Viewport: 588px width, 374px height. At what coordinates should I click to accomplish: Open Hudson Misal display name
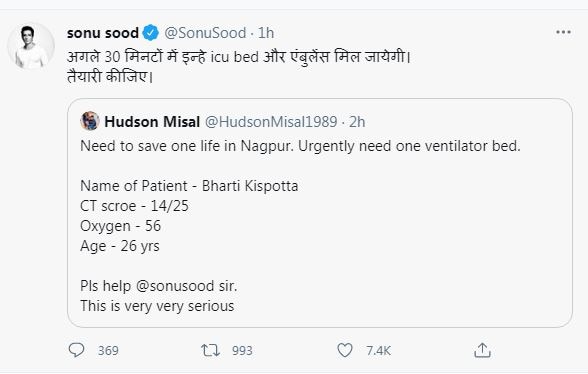152,122
